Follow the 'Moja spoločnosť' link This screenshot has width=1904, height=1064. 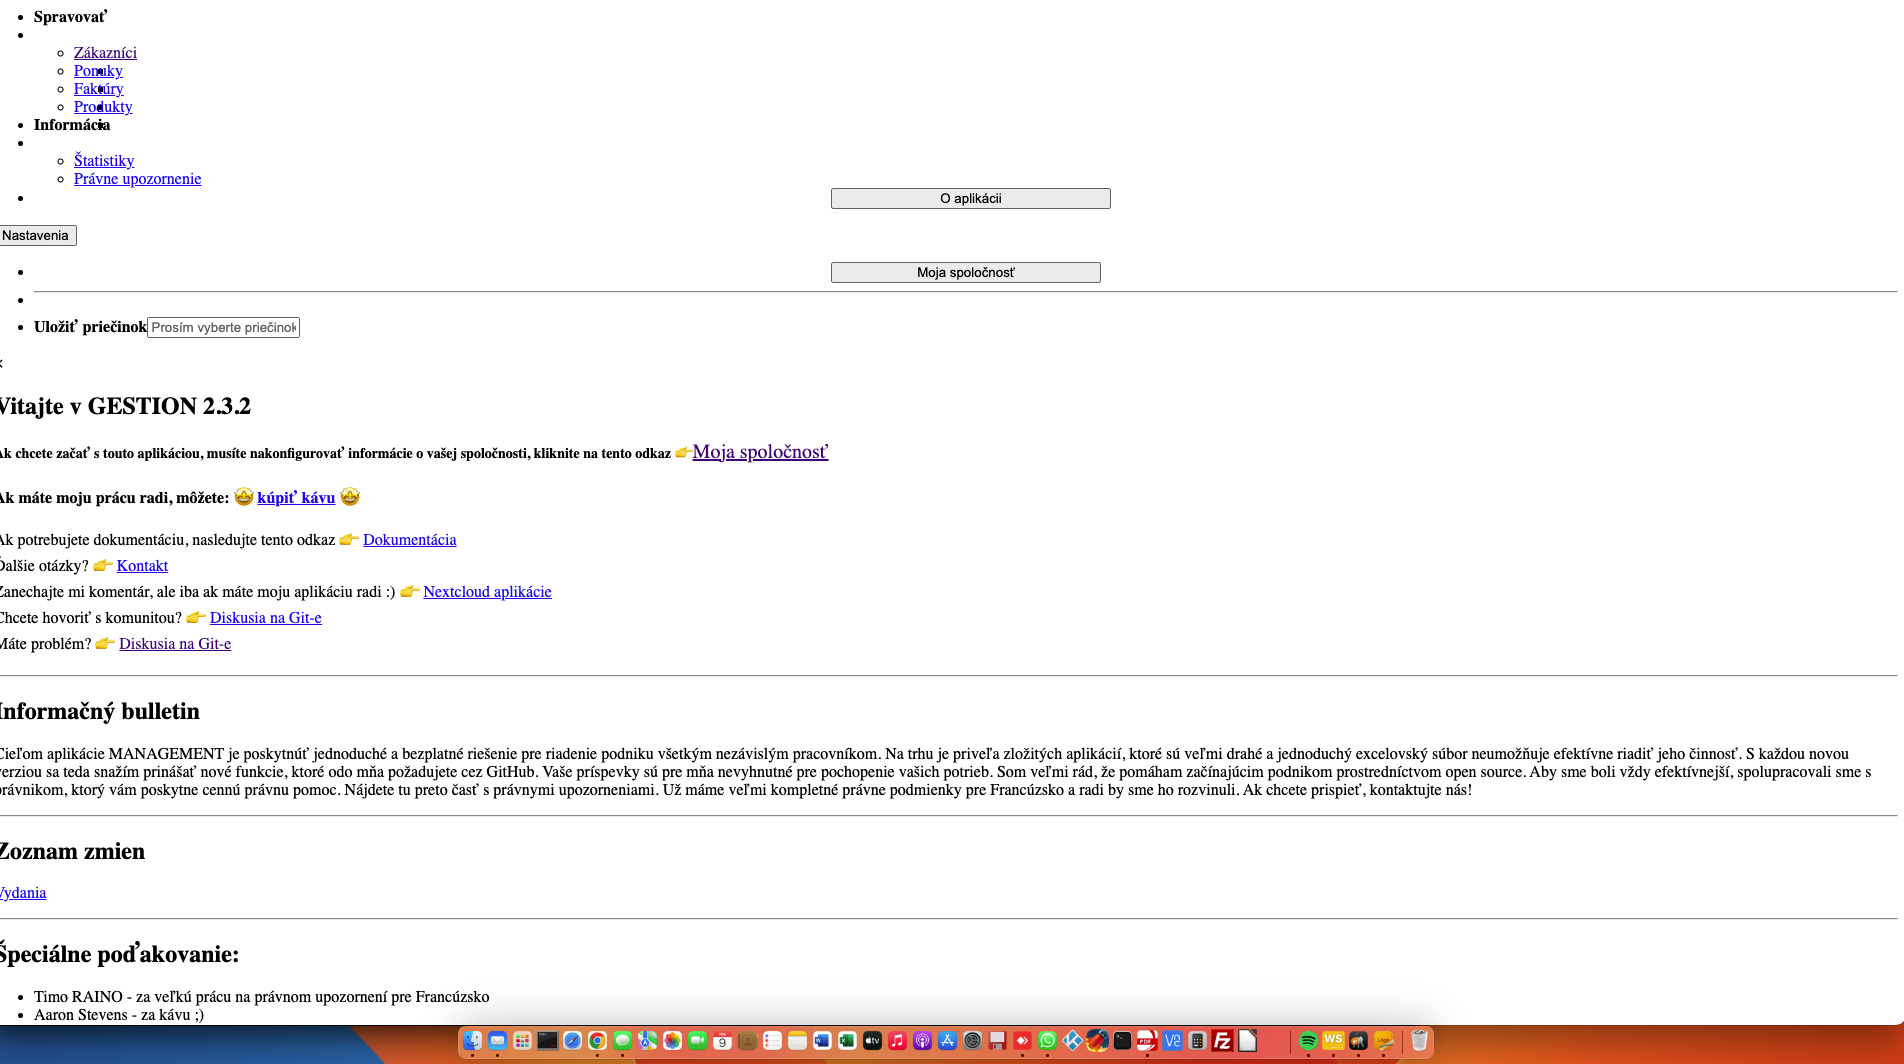point(760,452)
